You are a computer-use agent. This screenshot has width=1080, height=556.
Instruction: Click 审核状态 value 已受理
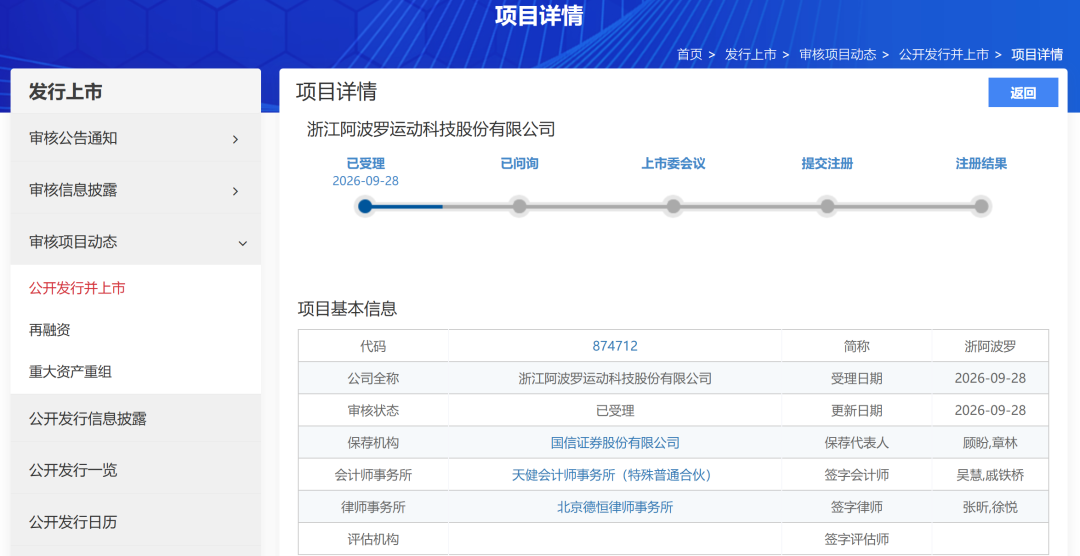(615, 411)
